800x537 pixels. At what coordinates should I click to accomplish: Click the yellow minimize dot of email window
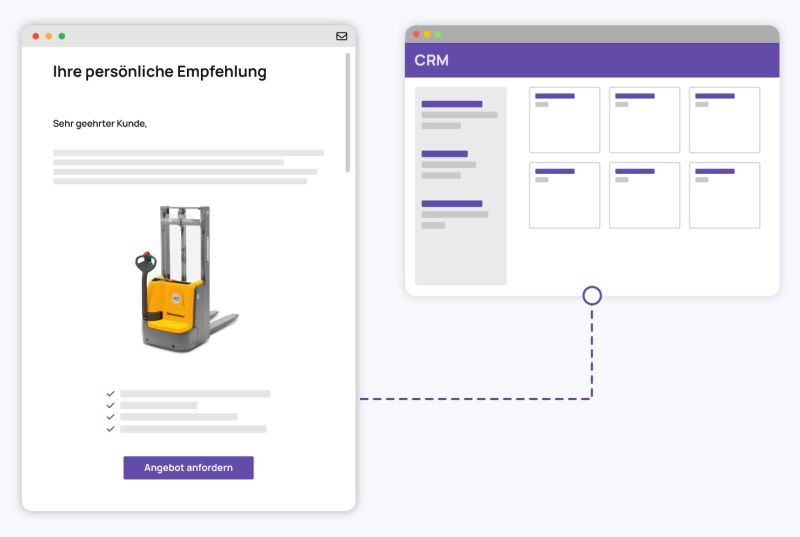click(x=48, y=36)
